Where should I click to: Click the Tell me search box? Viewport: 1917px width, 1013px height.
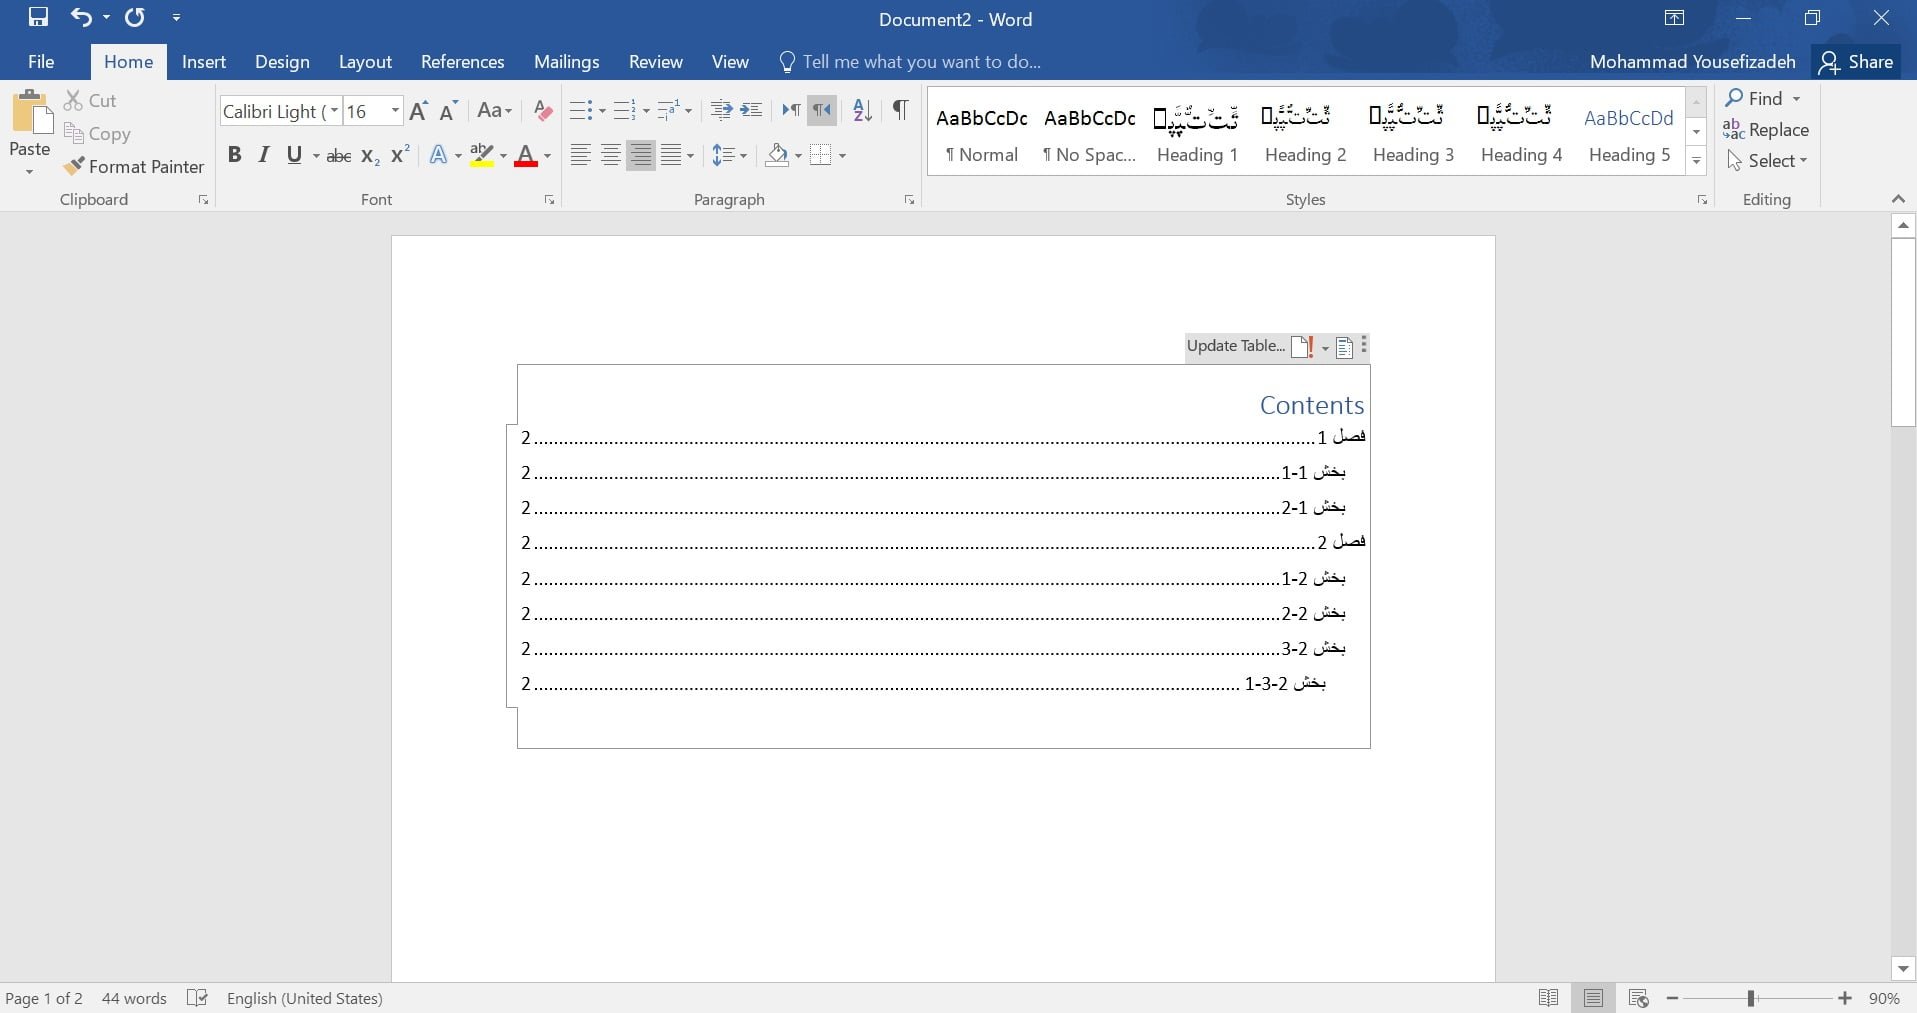(920, 62)
